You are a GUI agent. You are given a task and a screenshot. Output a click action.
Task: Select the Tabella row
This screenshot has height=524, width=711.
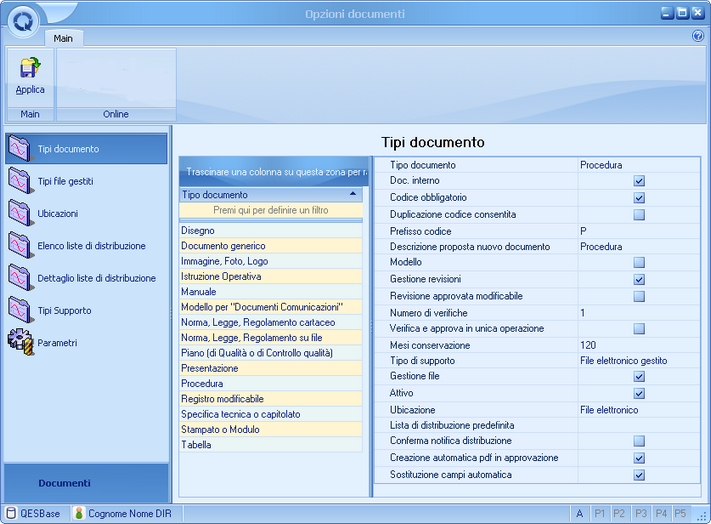(271, 445)
